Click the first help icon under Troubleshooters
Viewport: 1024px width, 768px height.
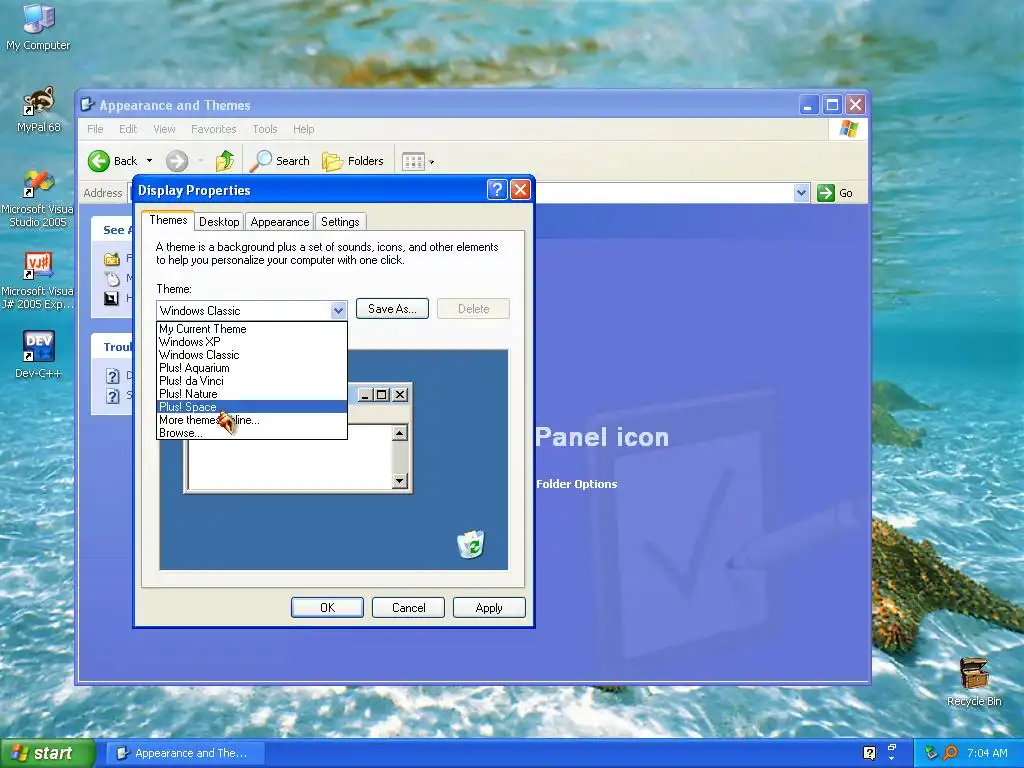point(112,376)
